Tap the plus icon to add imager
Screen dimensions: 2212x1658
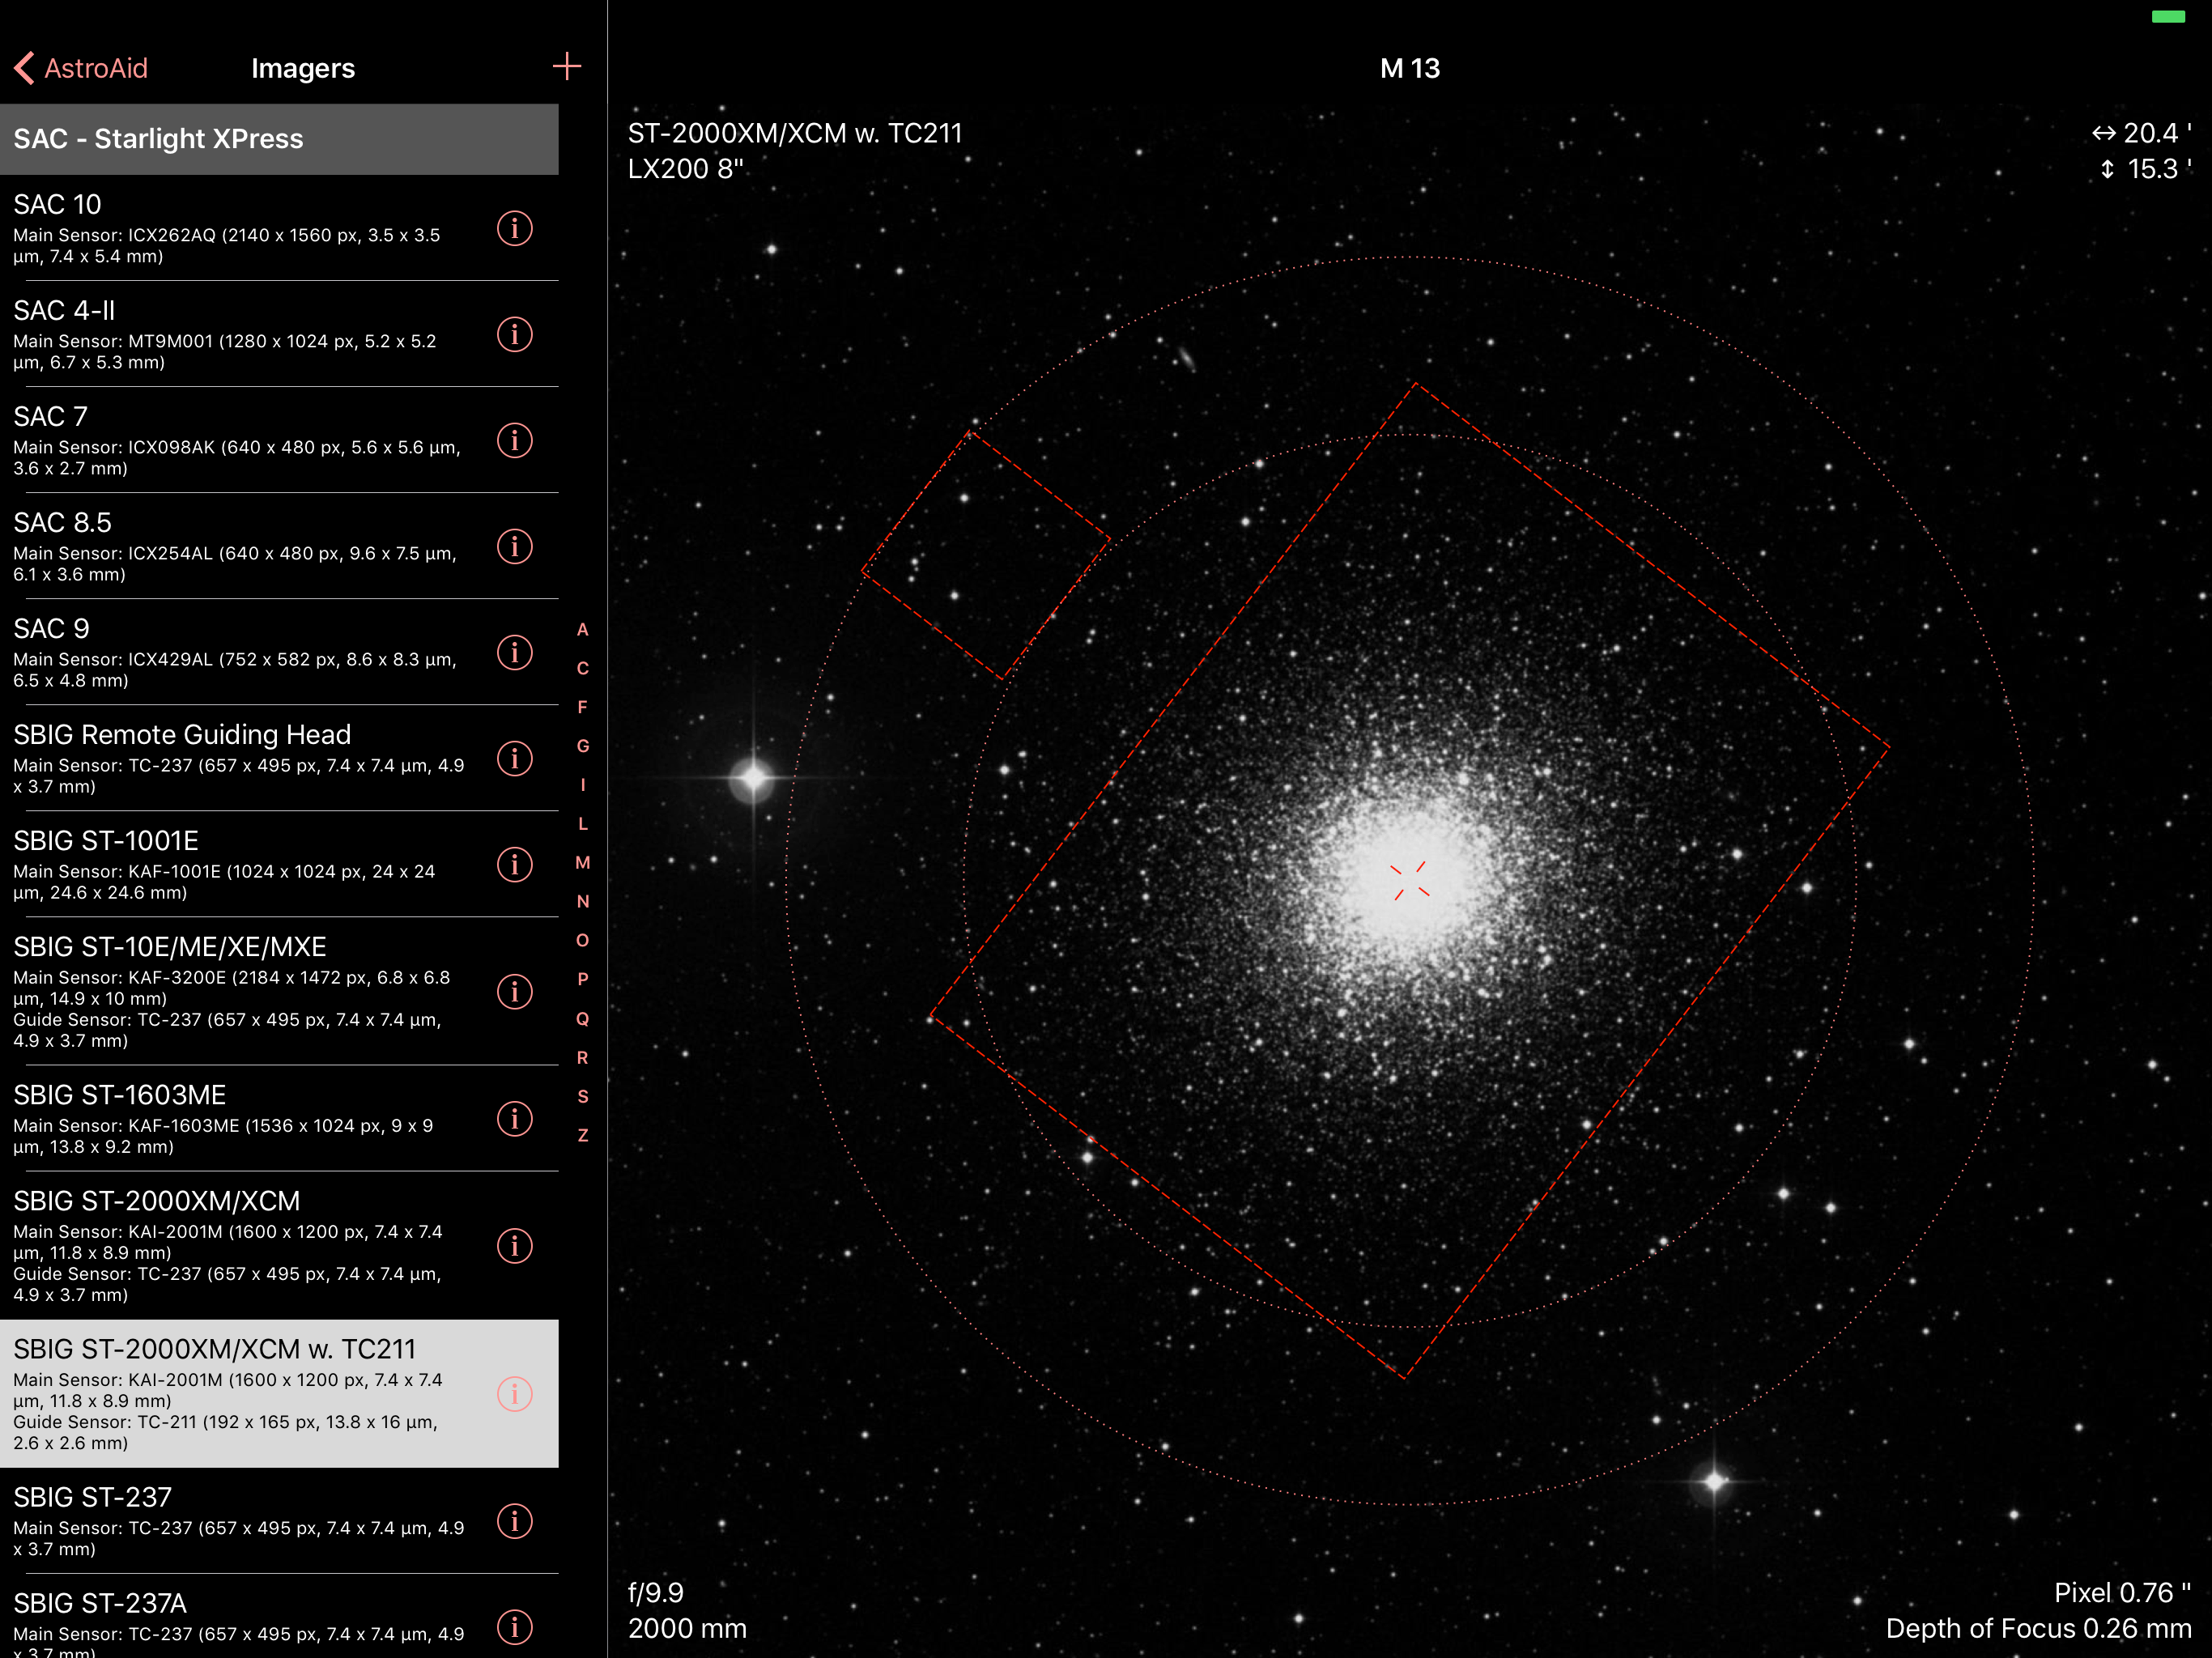[566, 67]
